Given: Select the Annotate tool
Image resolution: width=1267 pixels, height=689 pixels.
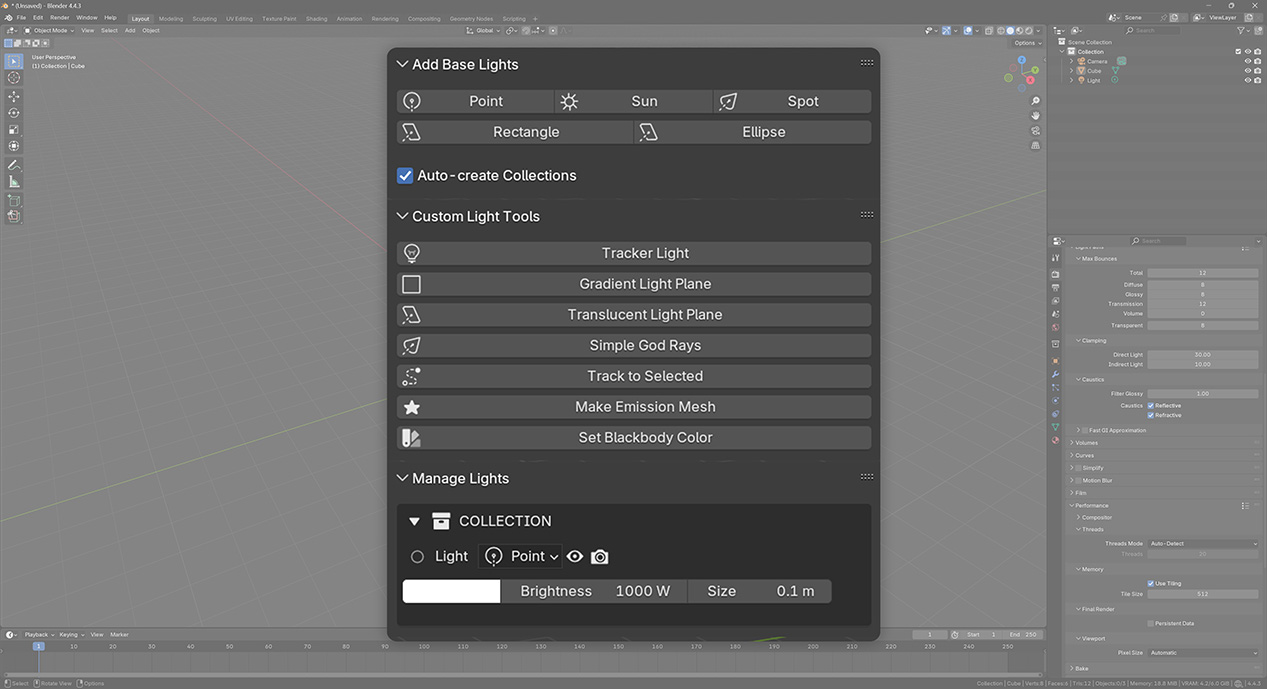Looking at the screenshot, I should click(x=14, y=165).
